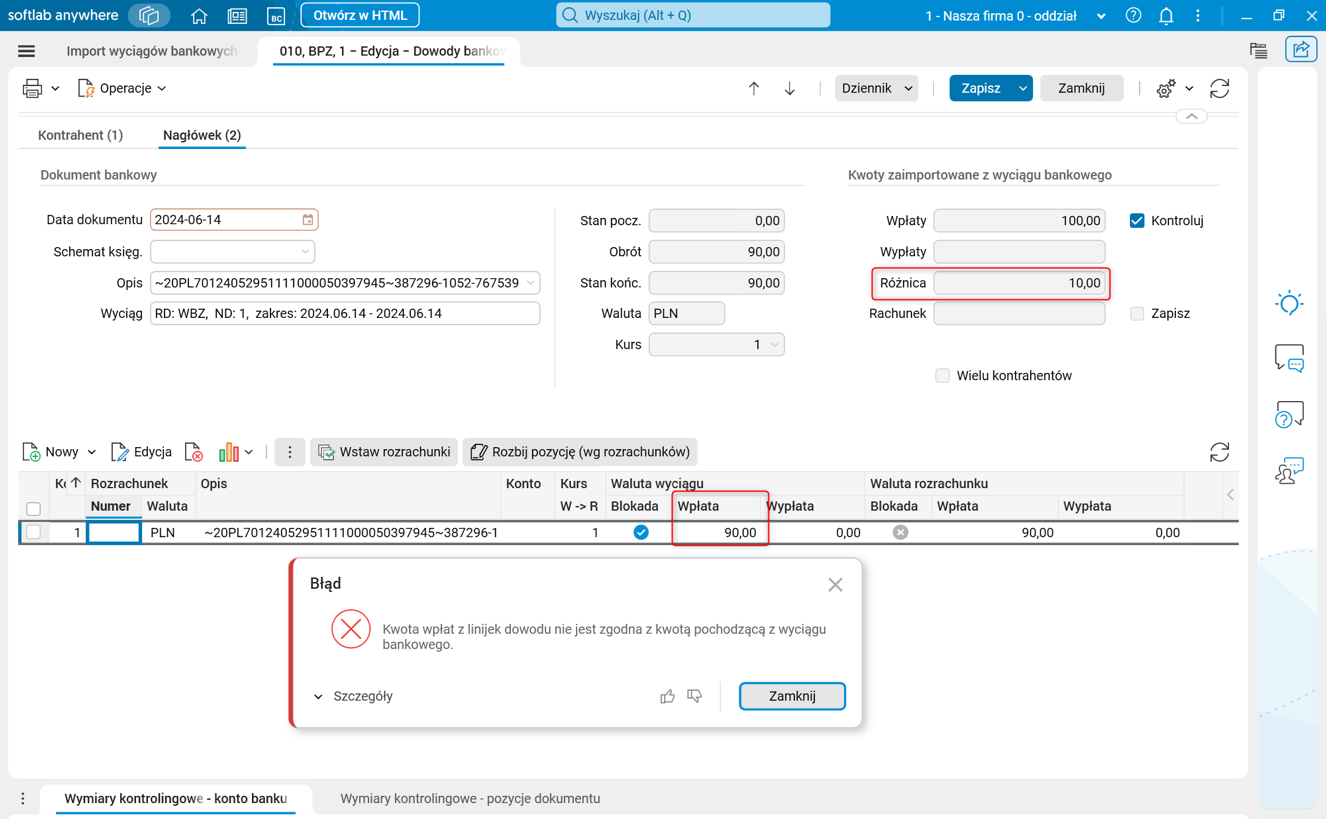Image resolution: width=1327 pixels, height=819 pixels.
Task: Select all rows with the header checkbox
Action: [x=33, y=508]
